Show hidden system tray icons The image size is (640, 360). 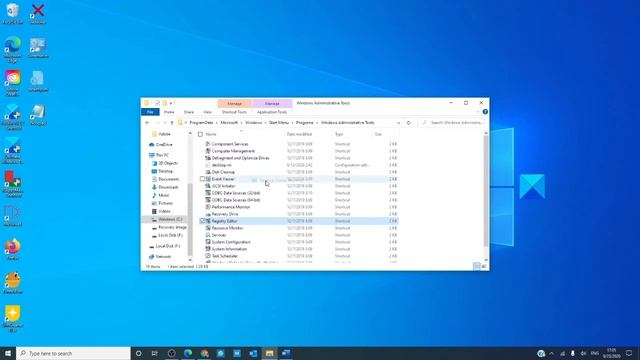552,353
